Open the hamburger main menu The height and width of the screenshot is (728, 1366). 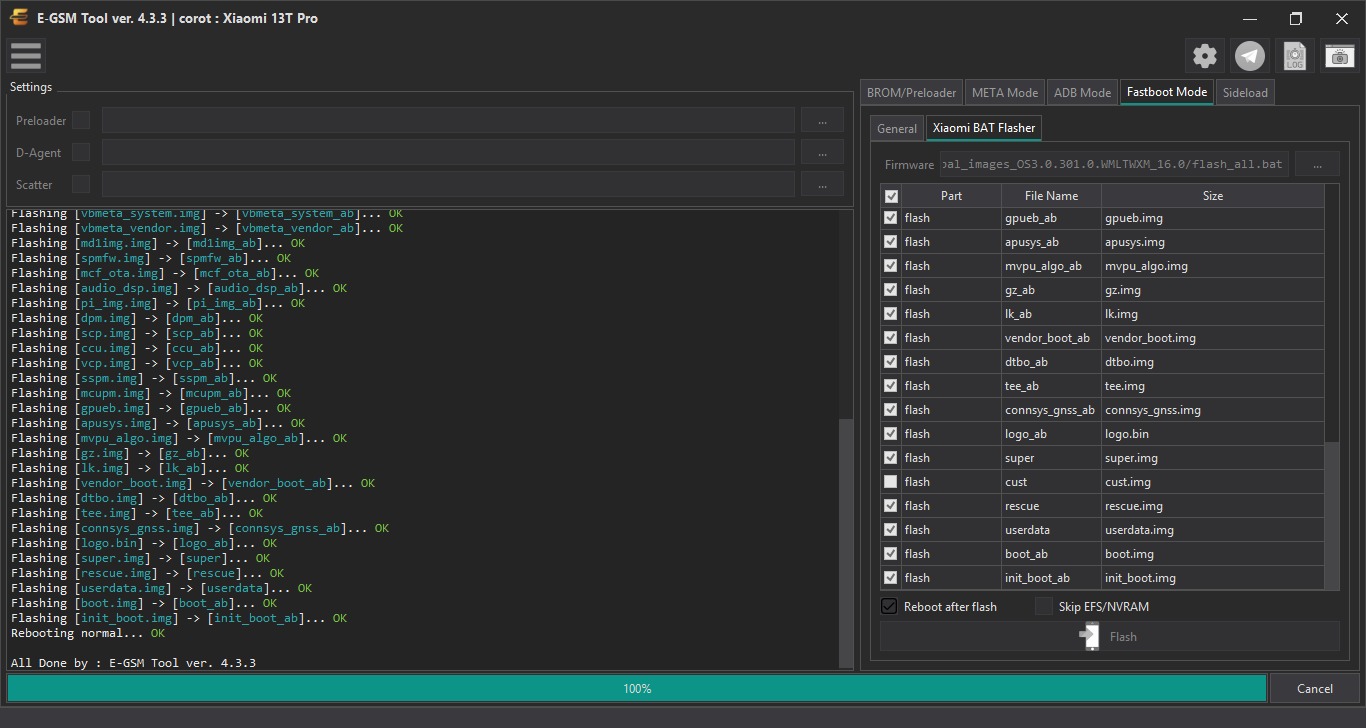coord(25,56)
